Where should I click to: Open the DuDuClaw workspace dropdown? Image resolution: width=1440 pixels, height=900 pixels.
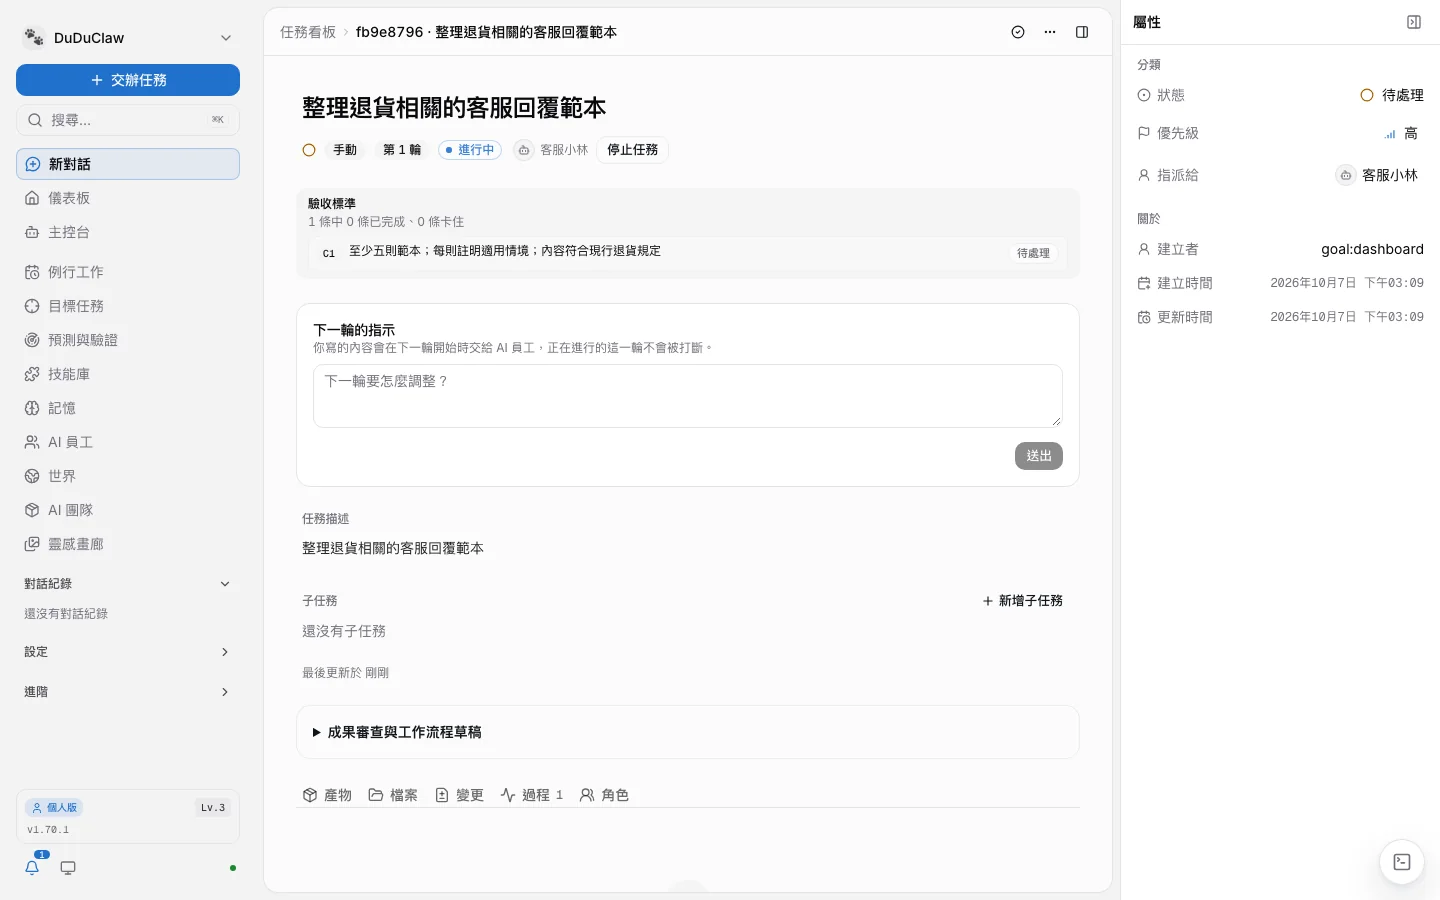(128, 38)
